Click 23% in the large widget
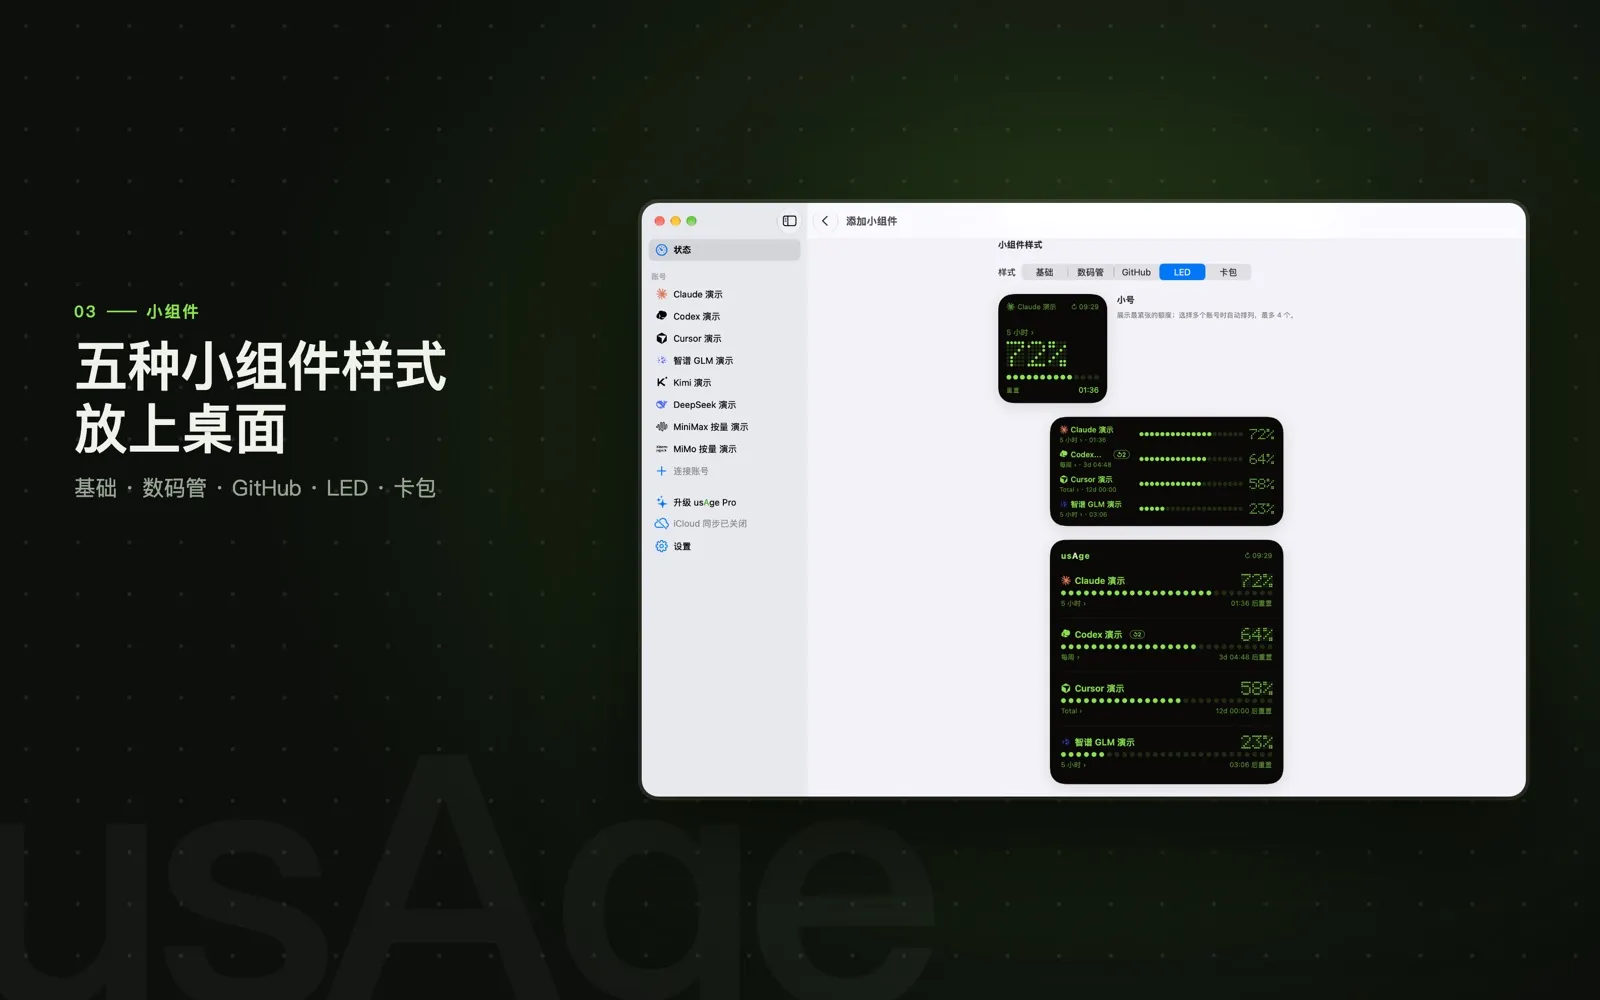This screenshot has width=1600, height=1000. [1256, 742]
